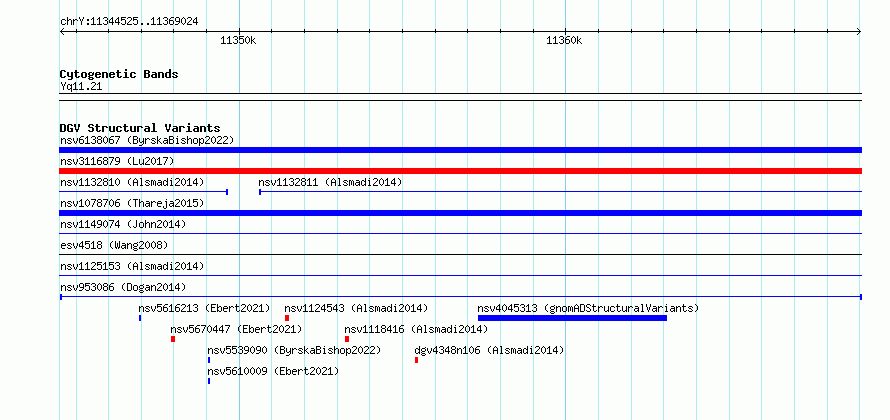Select the small blue nsv5539090 marker
The height and width of the screenshot is (420, 890).
pos(209,360)
